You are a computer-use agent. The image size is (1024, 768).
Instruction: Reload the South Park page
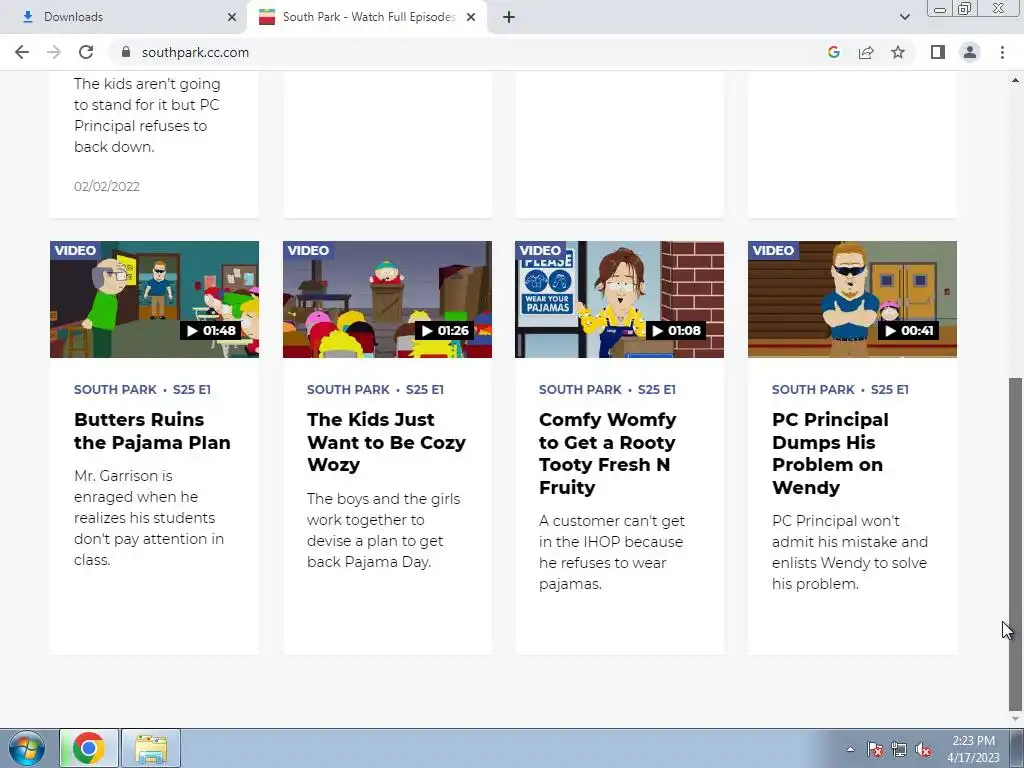pyautogui.click(x=86, y=52)
